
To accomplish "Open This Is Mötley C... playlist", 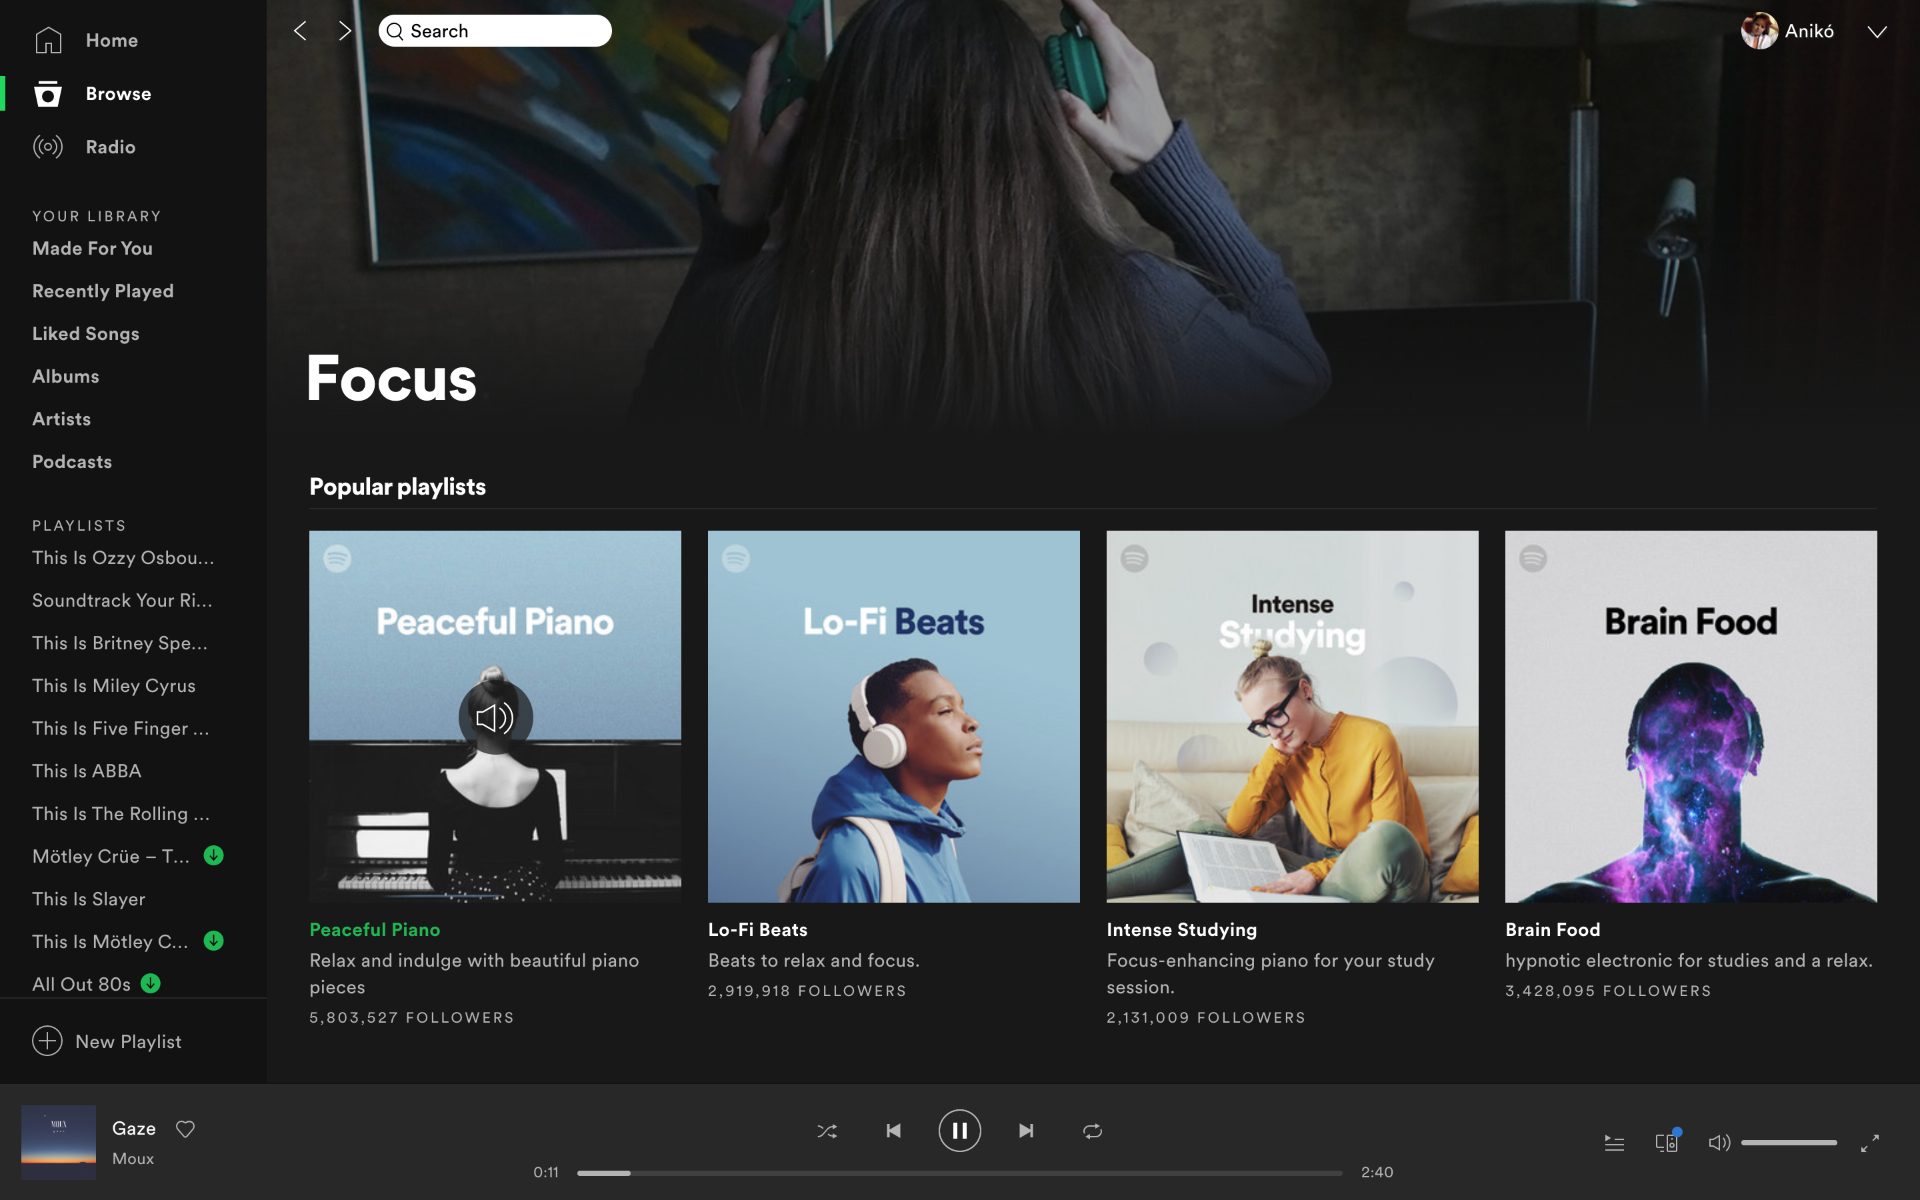I will tap(110, 942).
